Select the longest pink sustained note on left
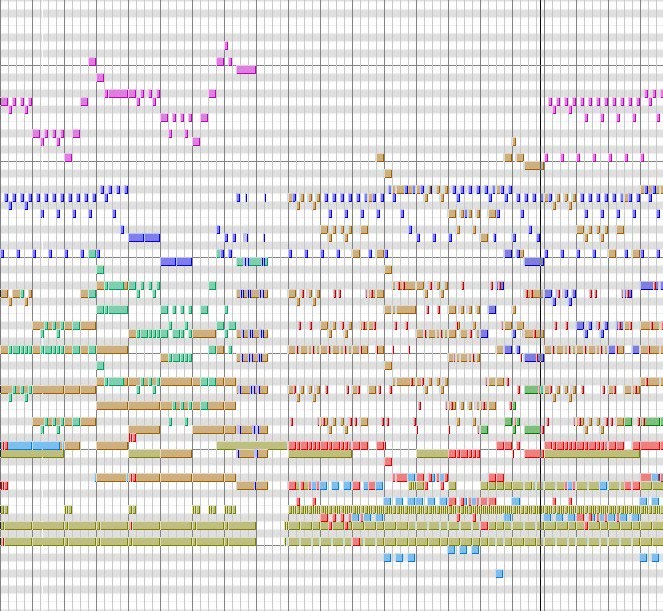663x611 pixels. [x=118, y=93]
